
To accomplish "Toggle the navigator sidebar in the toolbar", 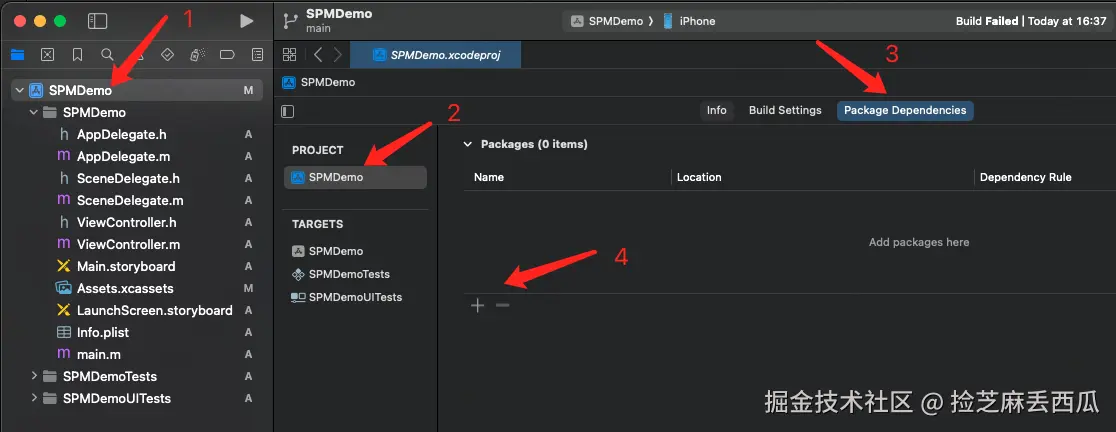I will coord(98,21).
